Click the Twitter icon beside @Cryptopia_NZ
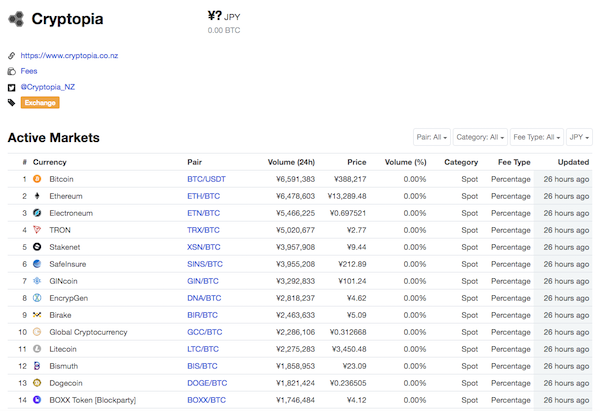Image resolution: width=600 pixels, height=411 pixels. 11,87
